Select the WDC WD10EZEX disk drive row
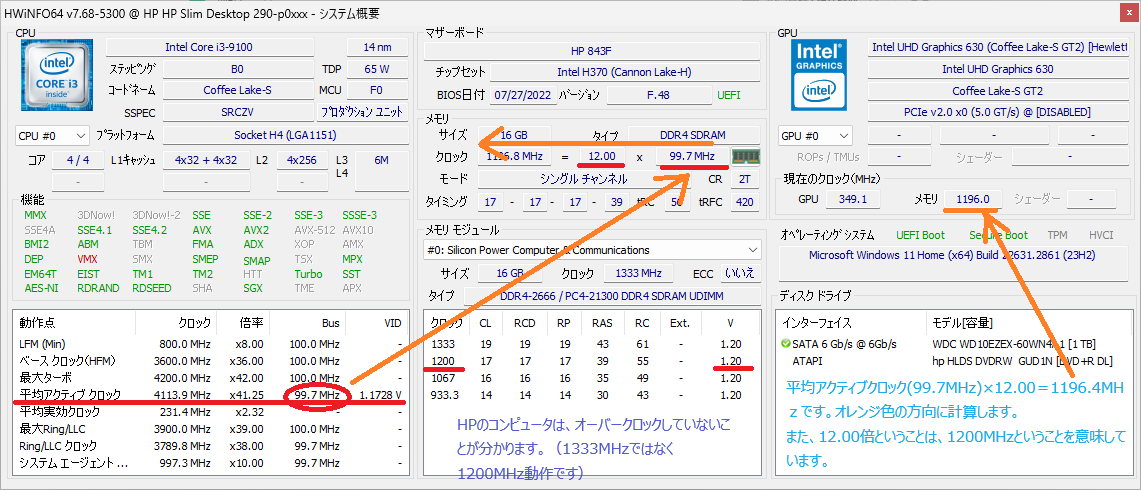Screen dimensions: 1141x490 [953, 344]
